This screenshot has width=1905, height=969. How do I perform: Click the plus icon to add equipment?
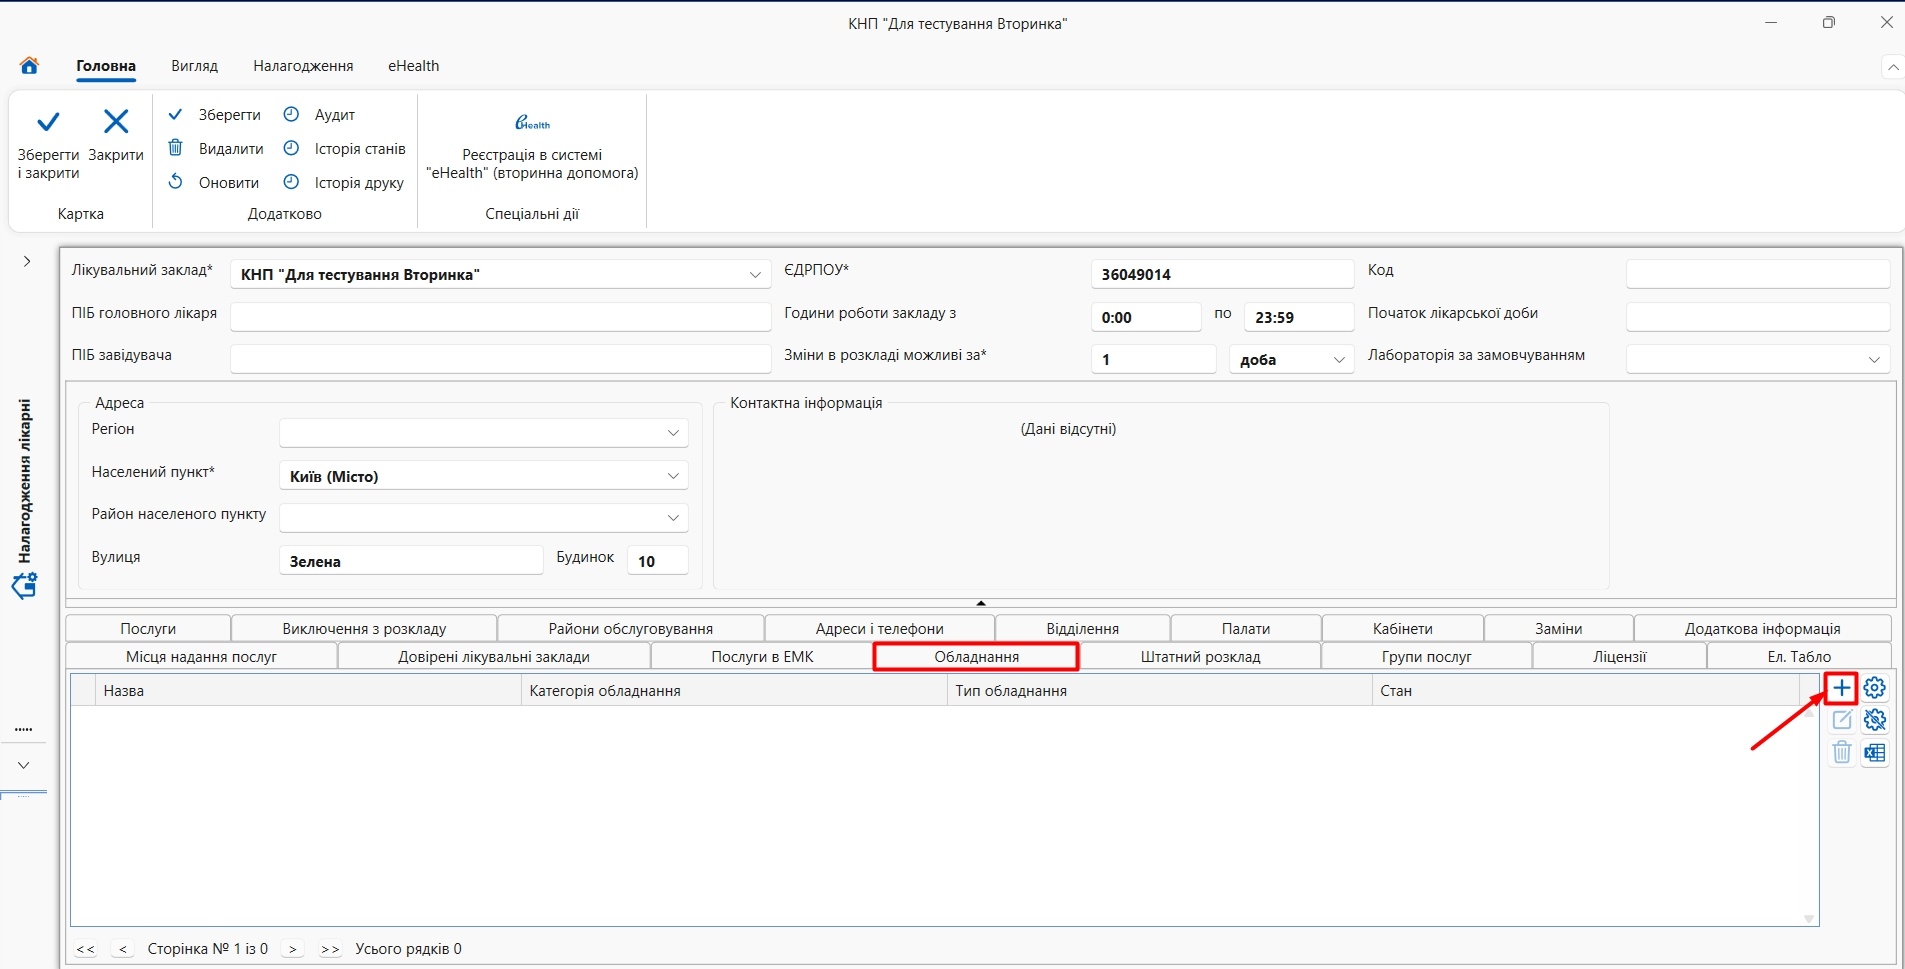[x=1841, y=688]
